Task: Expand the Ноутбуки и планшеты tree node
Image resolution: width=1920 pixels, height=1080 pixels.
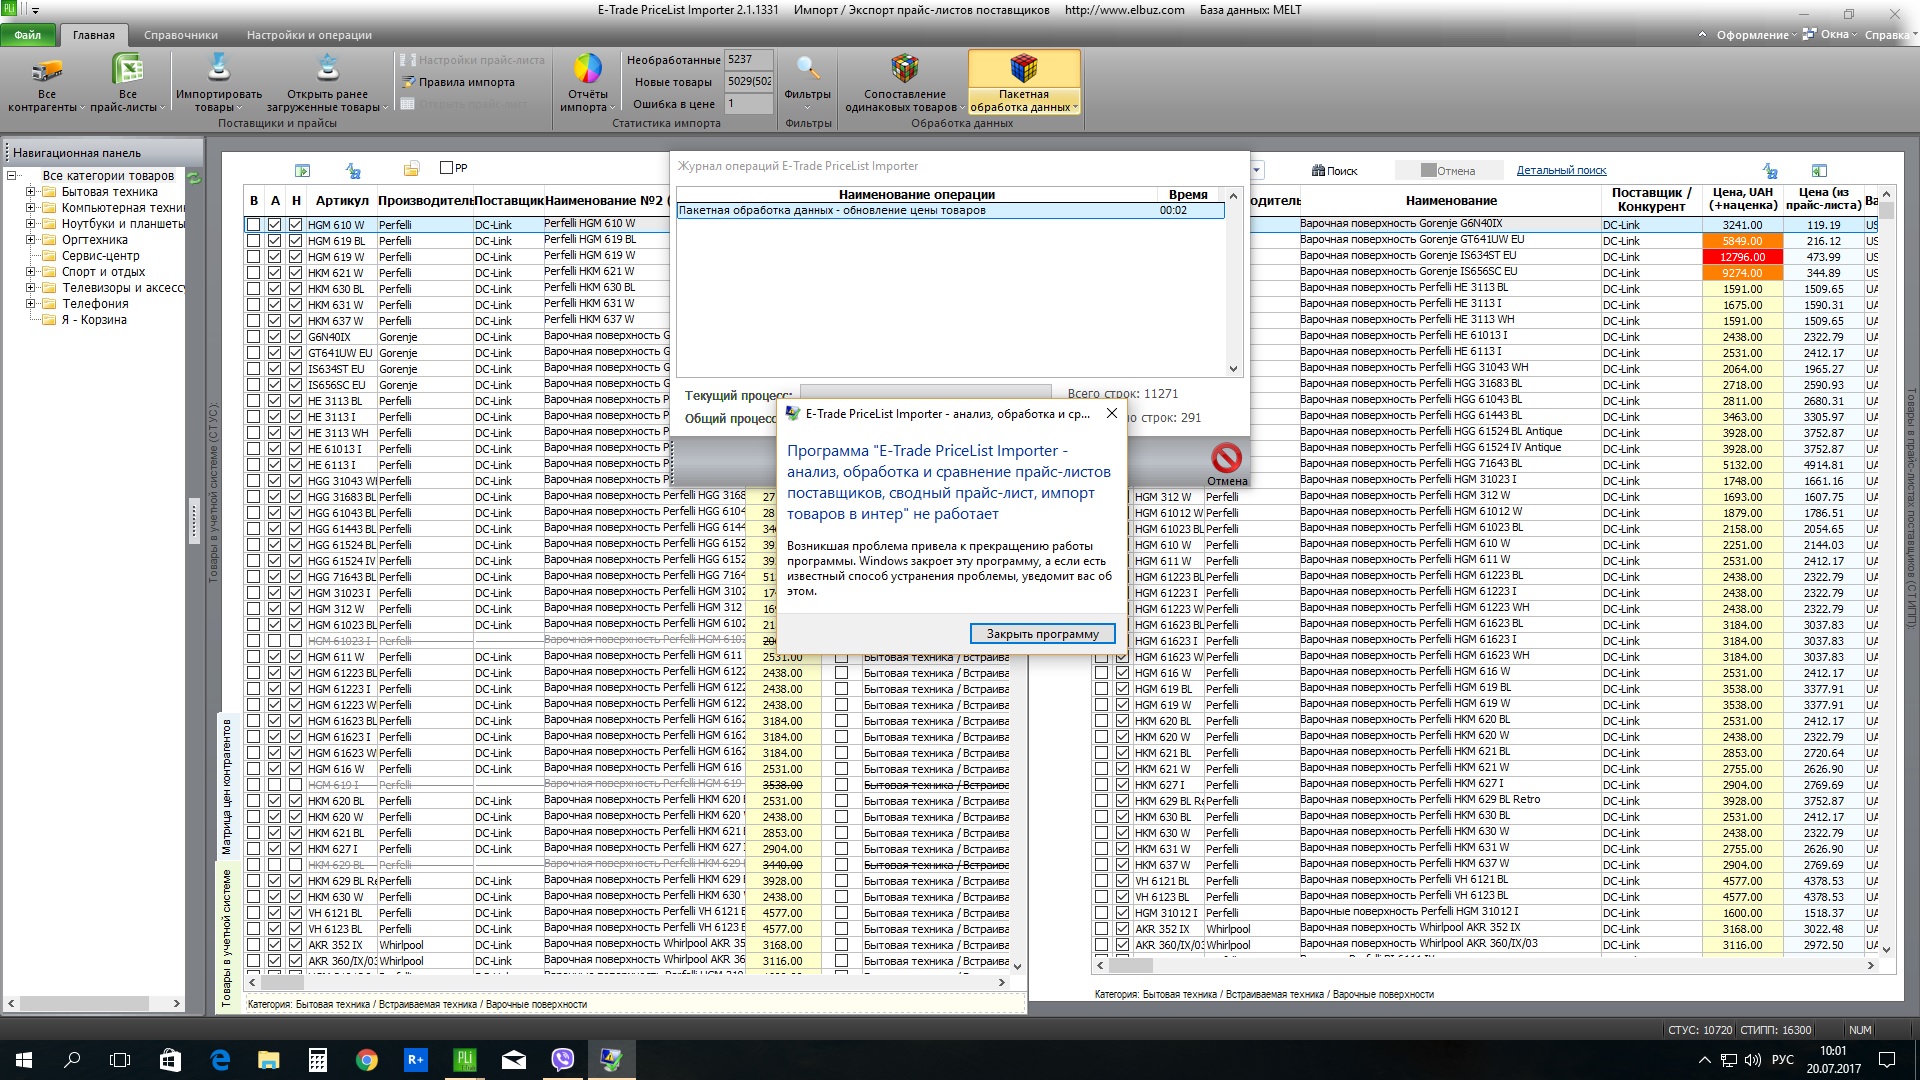Action: (x=30, y=224)
